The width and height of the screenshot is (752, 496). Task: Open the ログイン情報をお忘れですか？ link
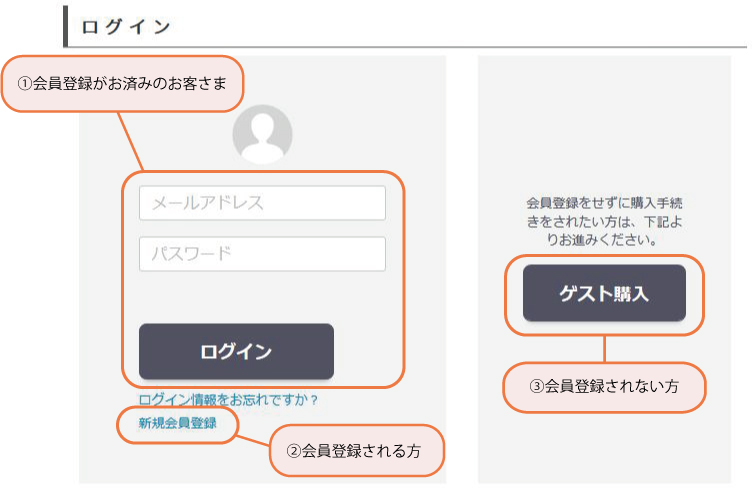click(x=228, y=400)
